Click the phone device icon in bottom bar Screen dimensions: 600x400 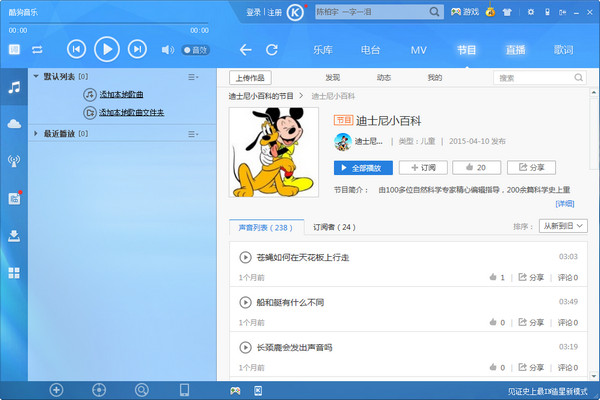184,389
